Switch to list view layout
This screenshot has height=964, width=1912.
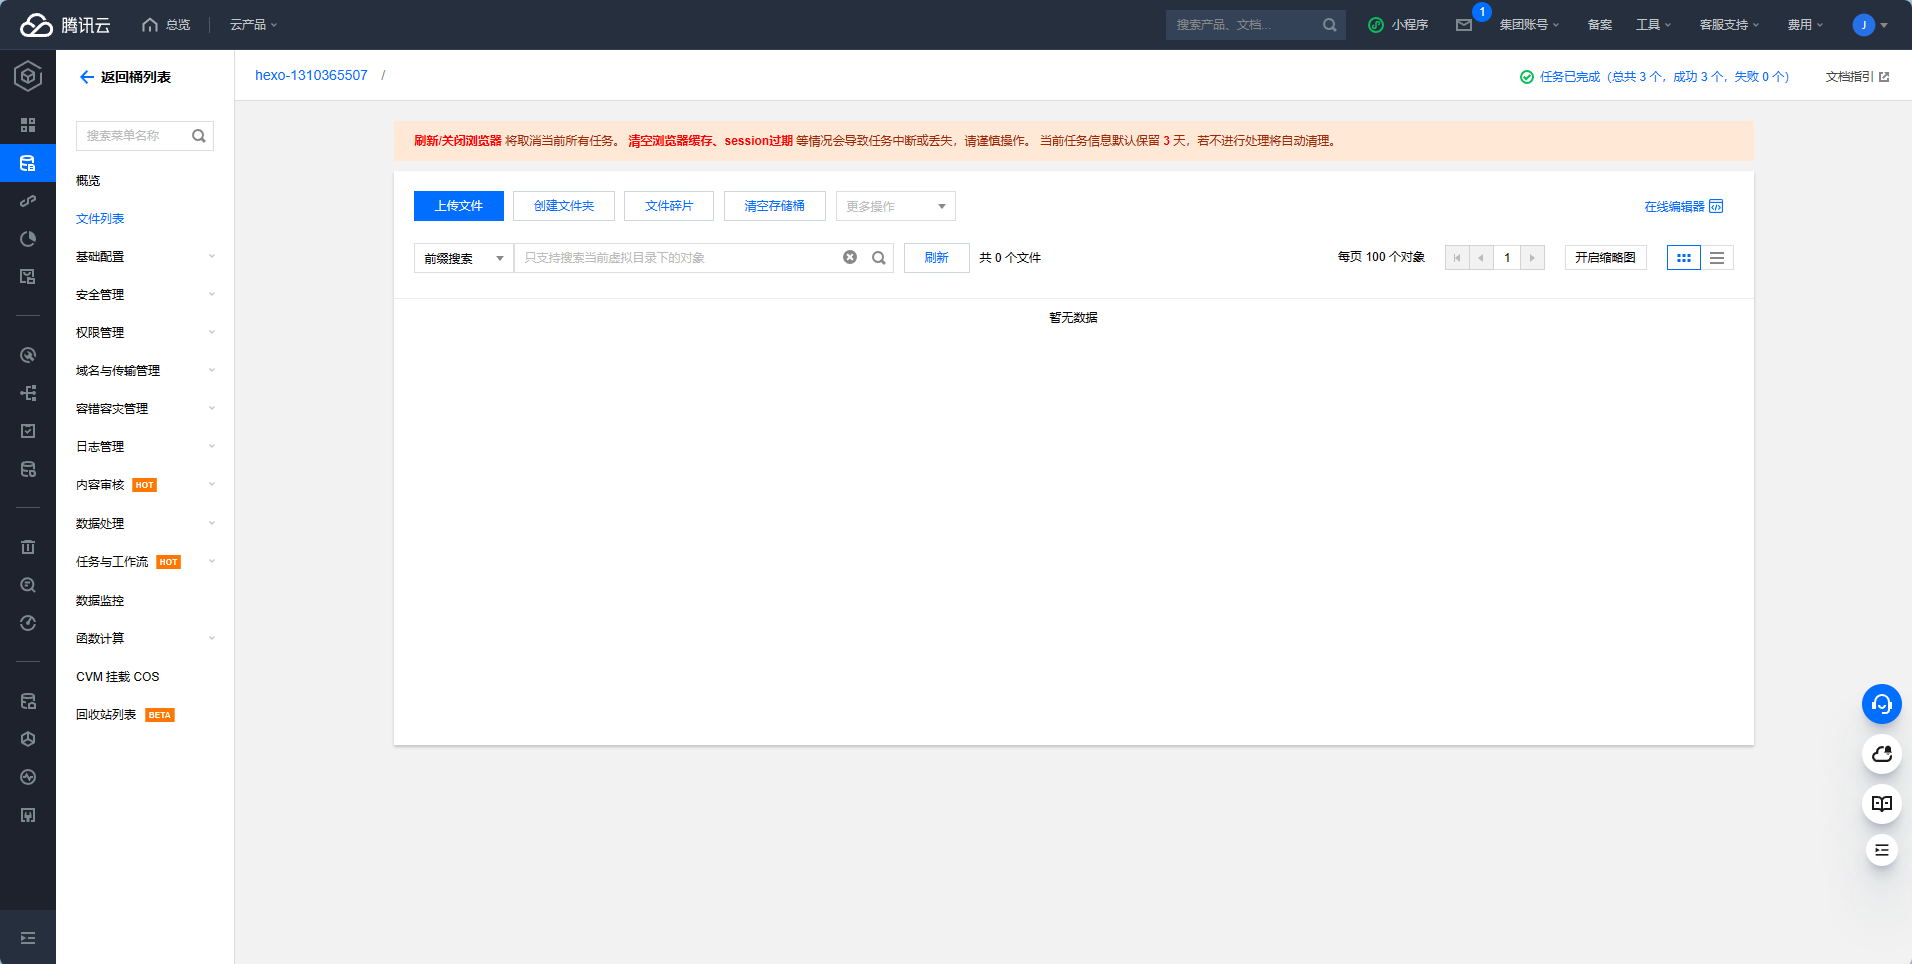(1717, 257)
